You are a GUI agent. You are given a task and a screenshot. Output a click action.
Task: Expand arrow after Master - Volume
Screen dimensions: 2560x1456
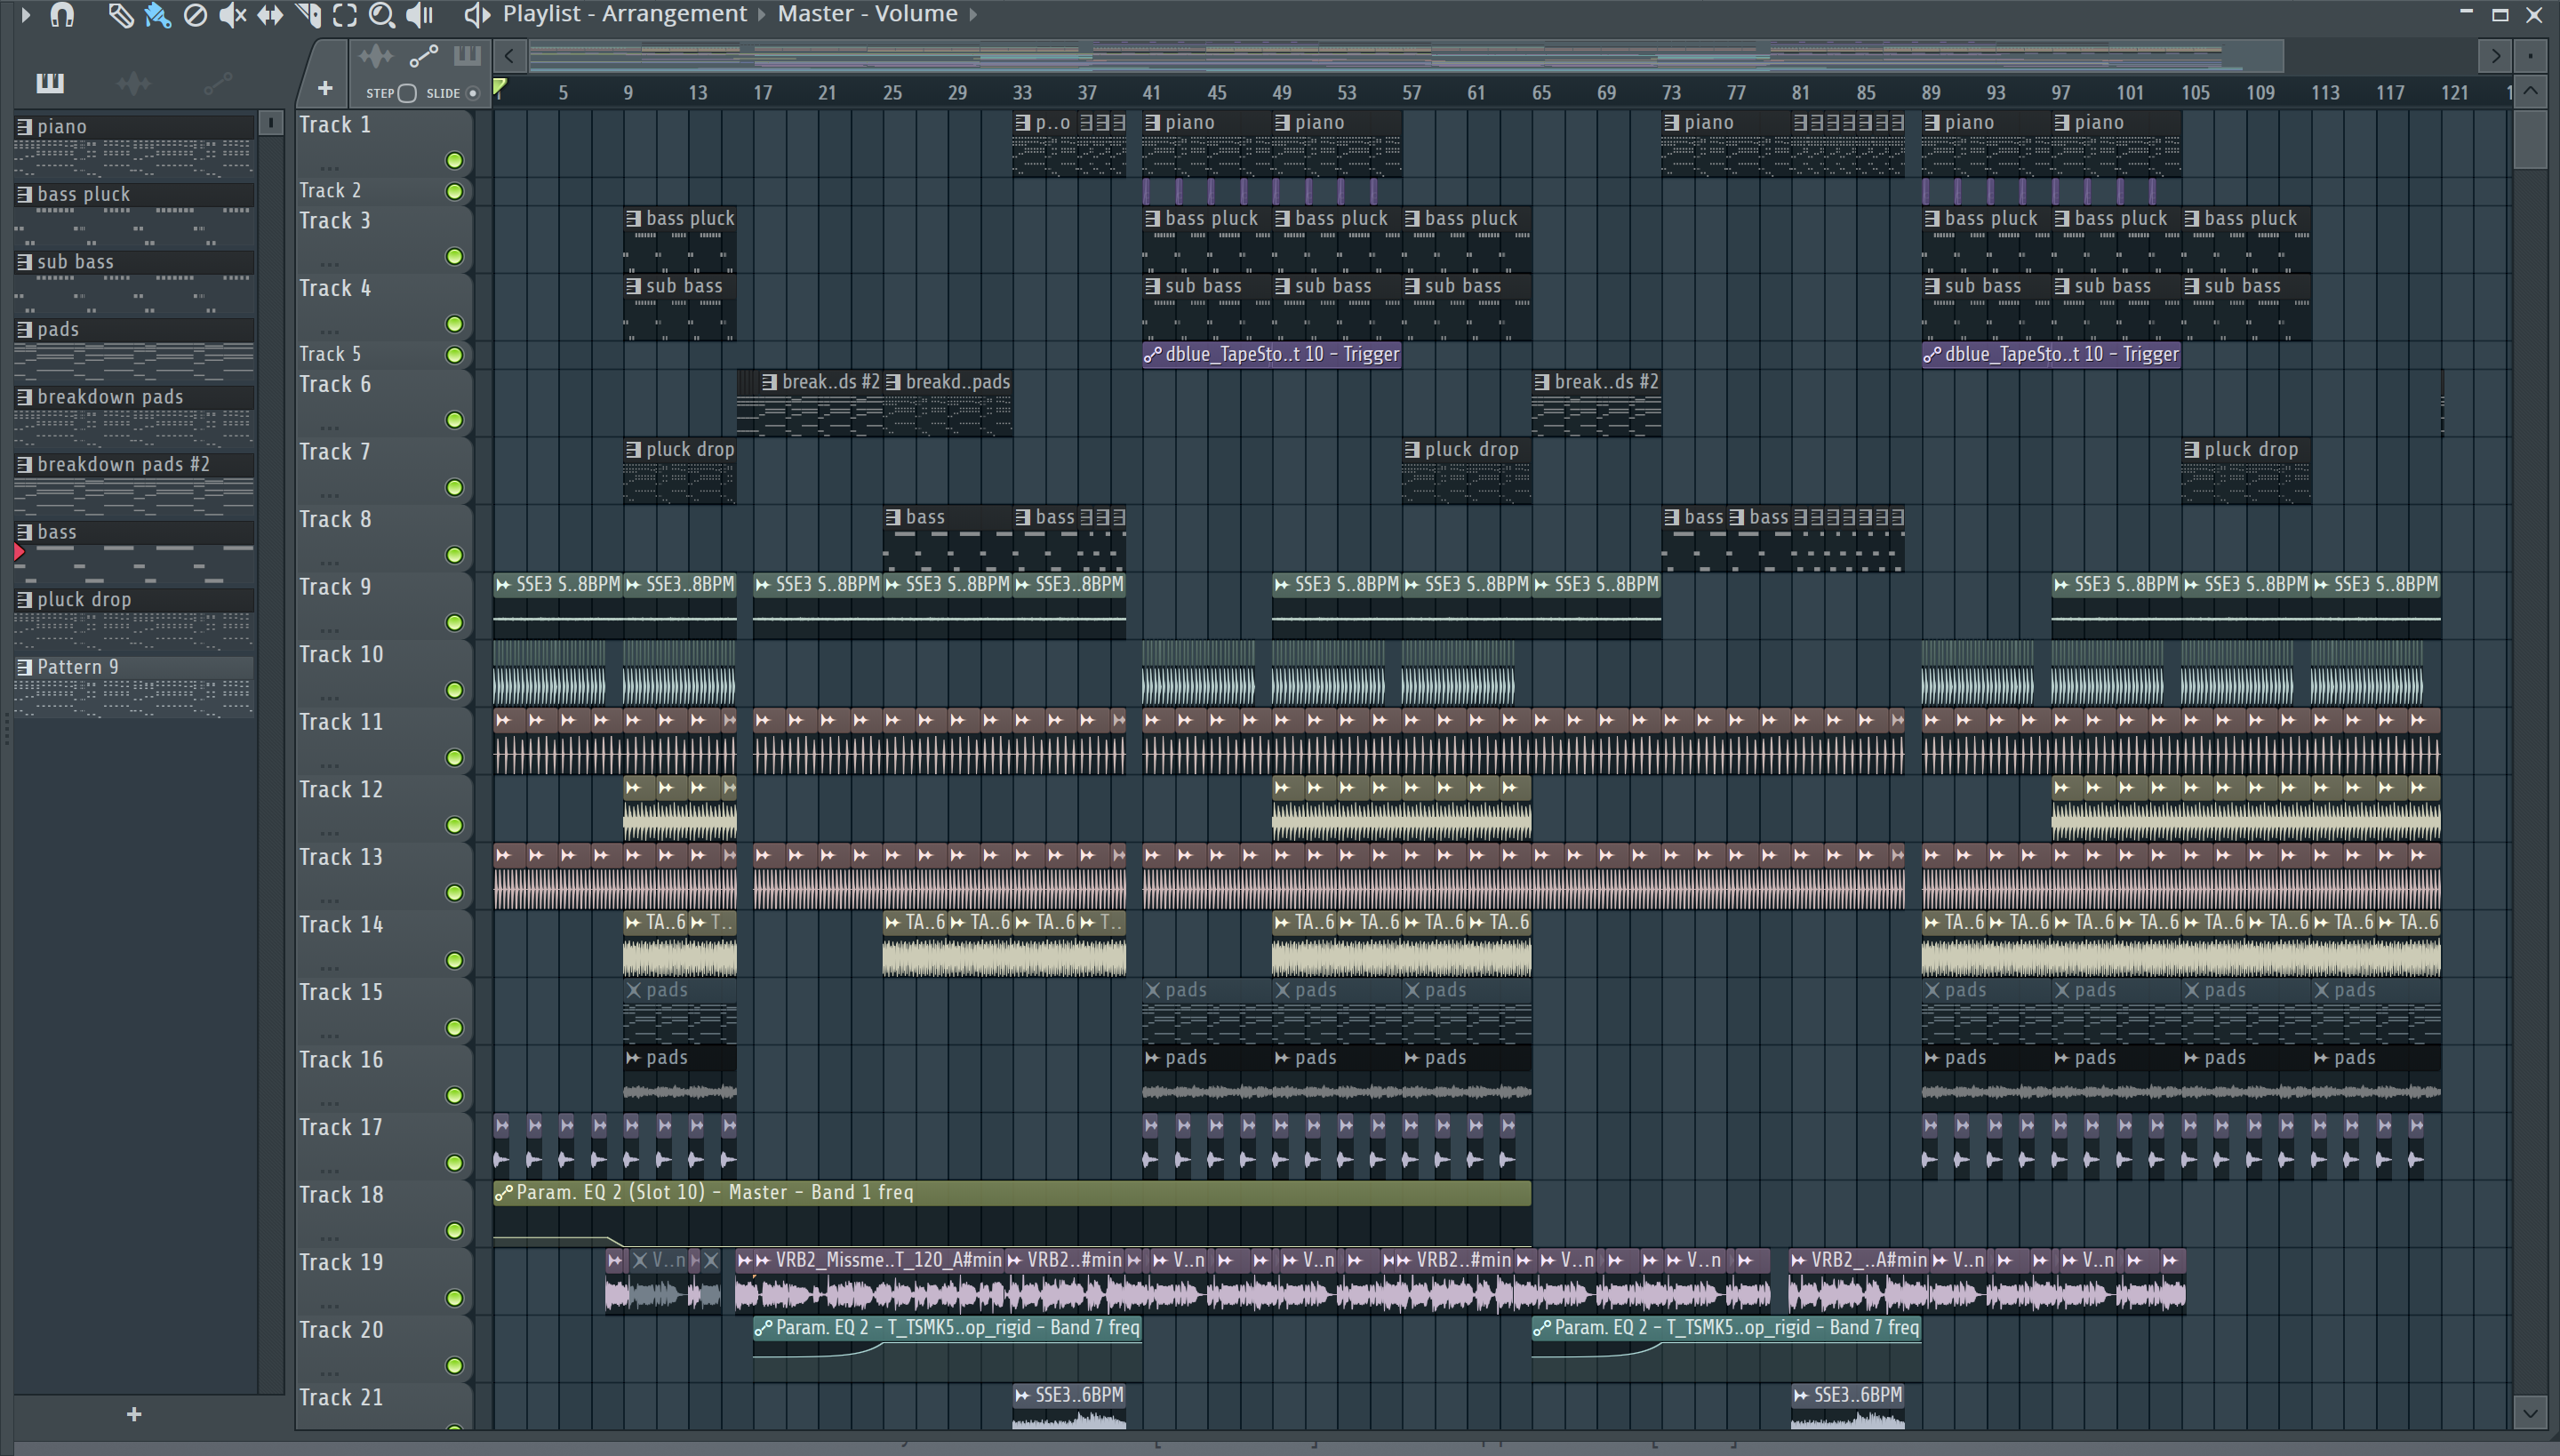click(x=973, y=15)
